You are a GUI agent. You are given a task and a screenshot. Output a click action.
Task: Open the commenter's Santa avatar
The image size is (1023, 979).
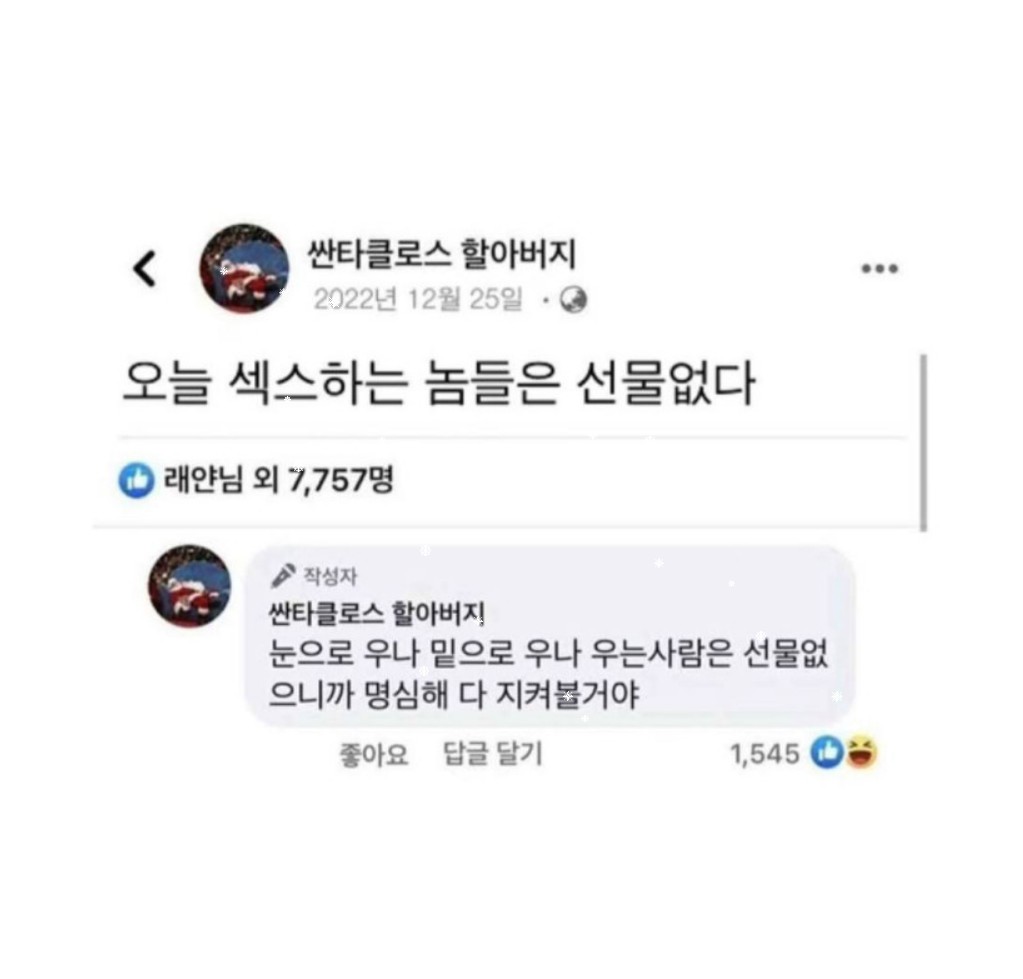tap(190, 586)
